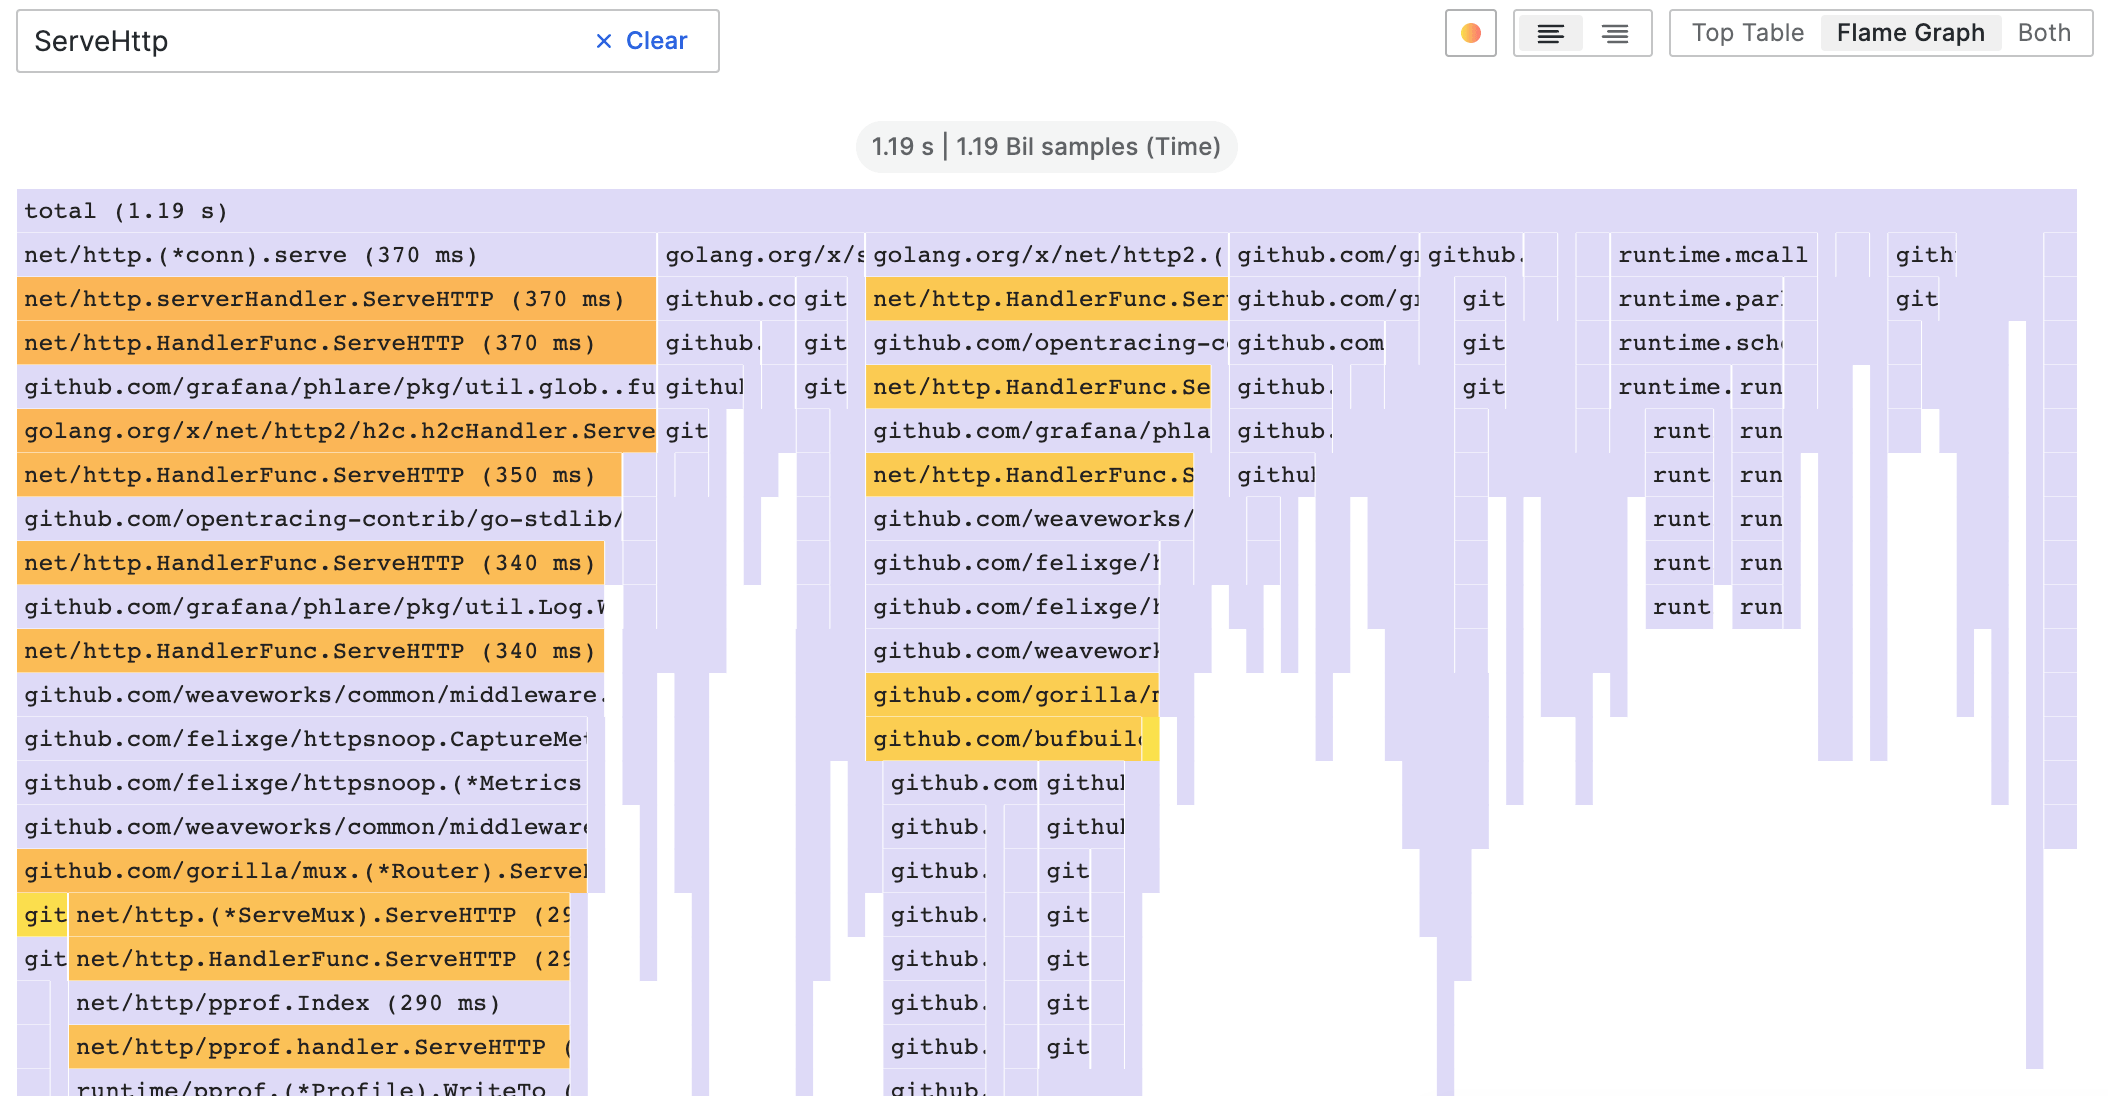Screen dimensions: 2108x1096
Task: Switch to Both view
Action: click(2043, 33)
